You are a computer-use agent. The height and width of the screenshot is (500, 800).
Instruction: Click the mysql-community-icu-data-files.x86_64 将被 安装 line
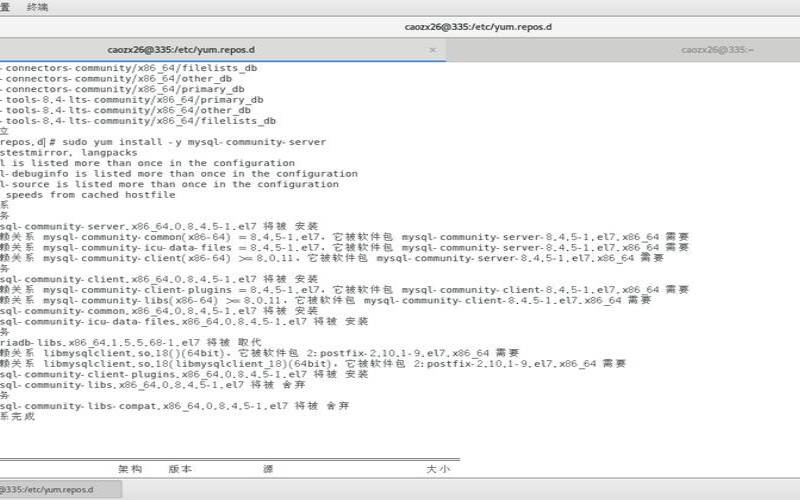(x=185, y=321)
